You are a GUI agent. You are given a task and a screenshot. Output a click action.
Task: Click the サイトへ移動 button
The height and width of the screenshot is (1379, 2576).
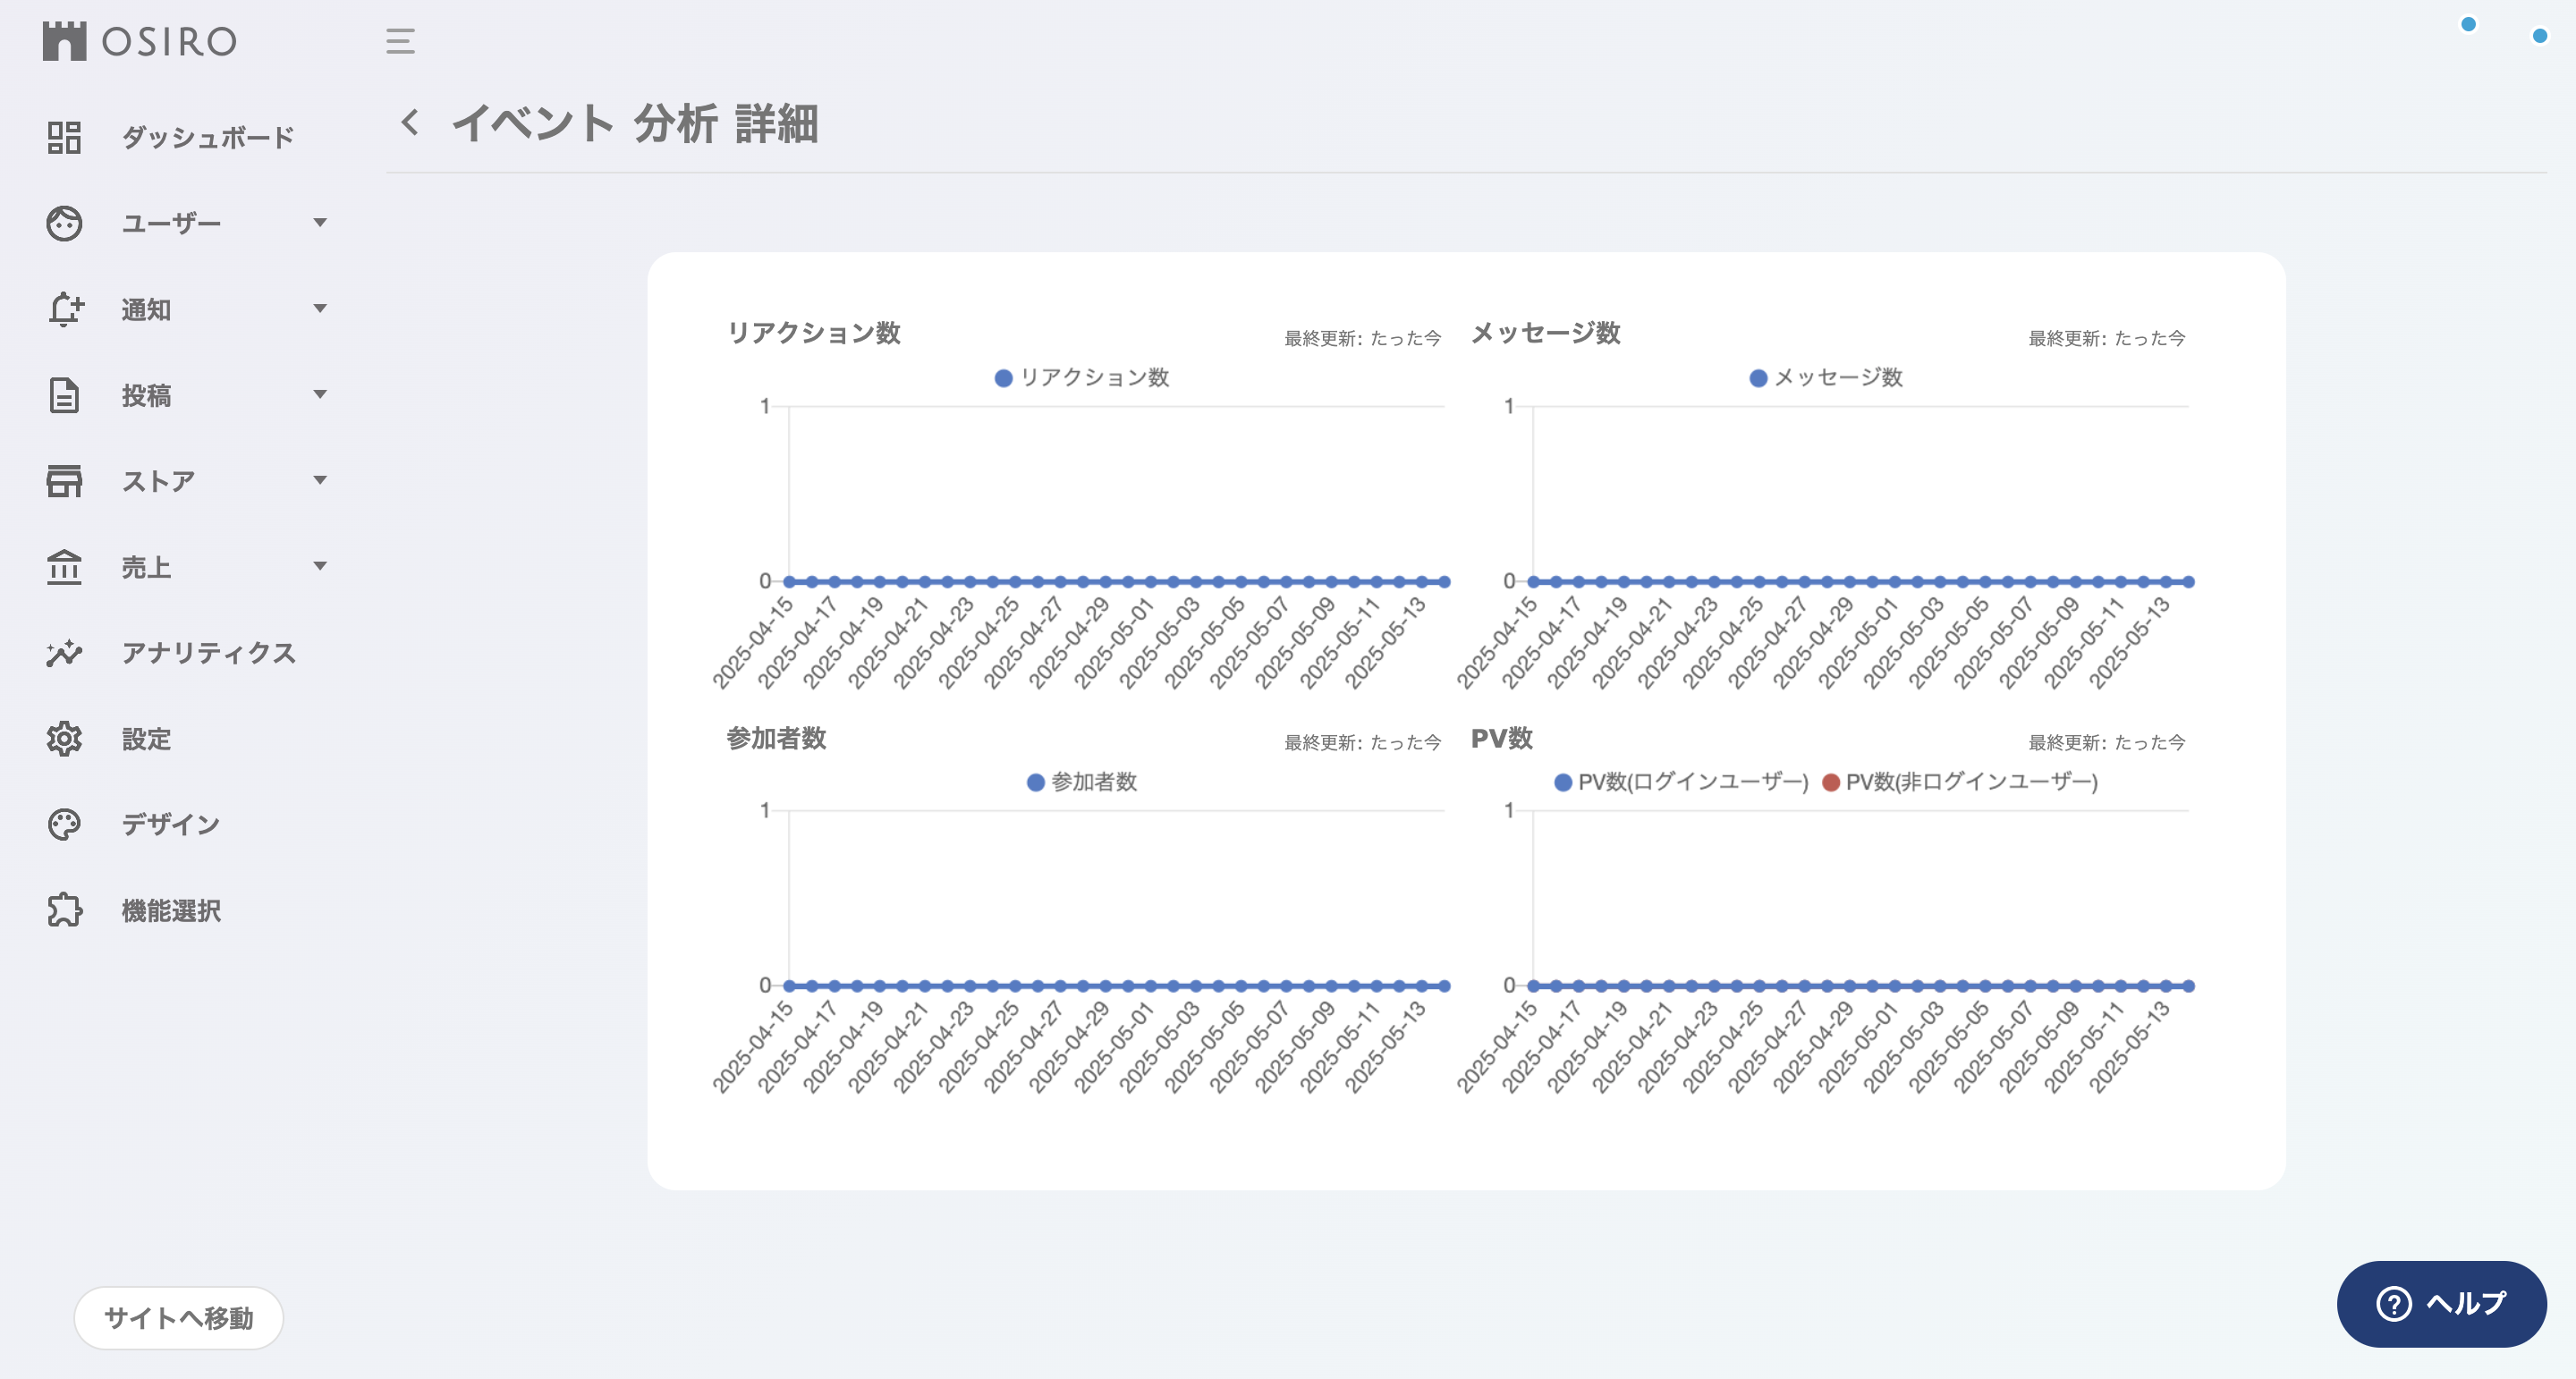click(178, 1318)
